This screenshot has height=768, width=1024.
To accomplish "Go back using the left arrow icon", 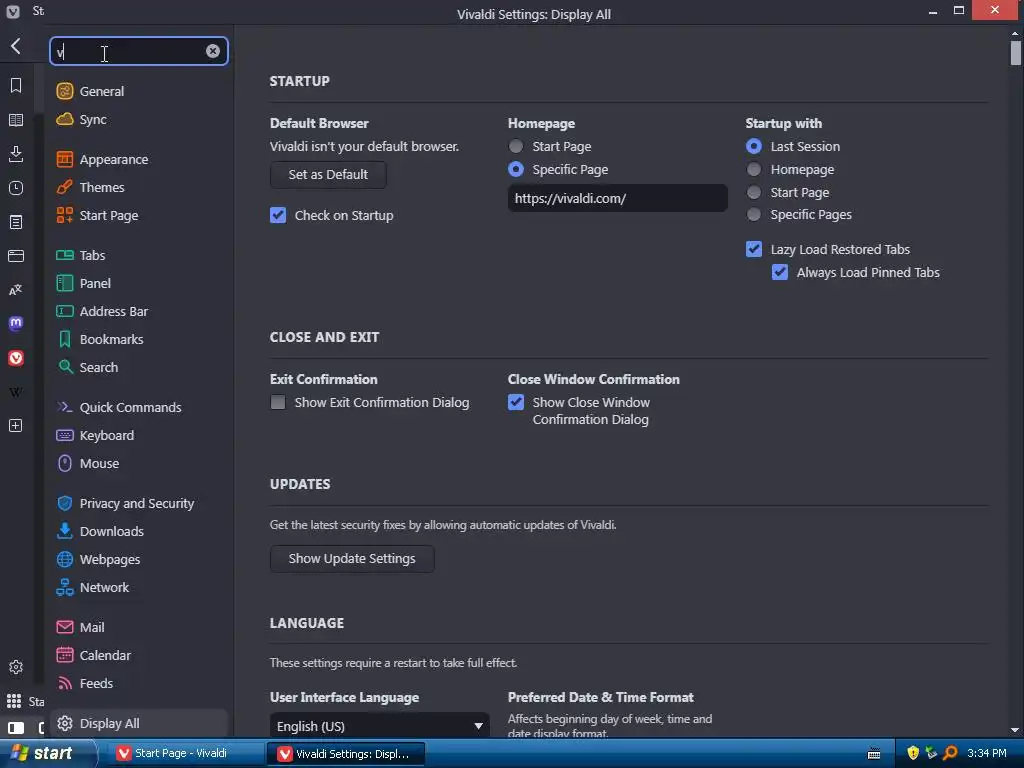I will (x=16, y=46).
